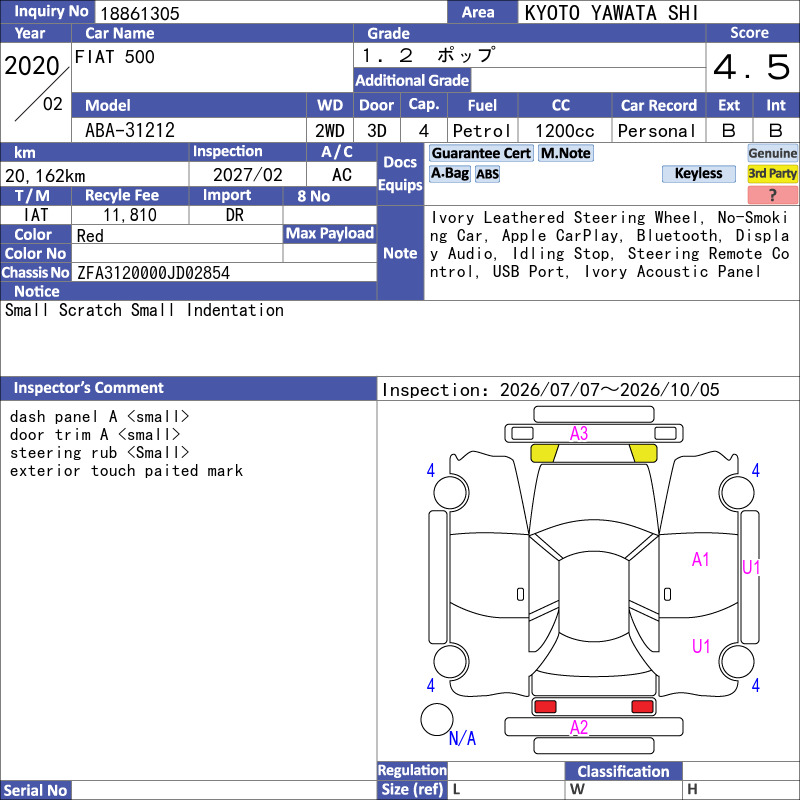The height and width of the screenshot is (800, 800).
Task: Click the red question mark badge
Action: 772,194
